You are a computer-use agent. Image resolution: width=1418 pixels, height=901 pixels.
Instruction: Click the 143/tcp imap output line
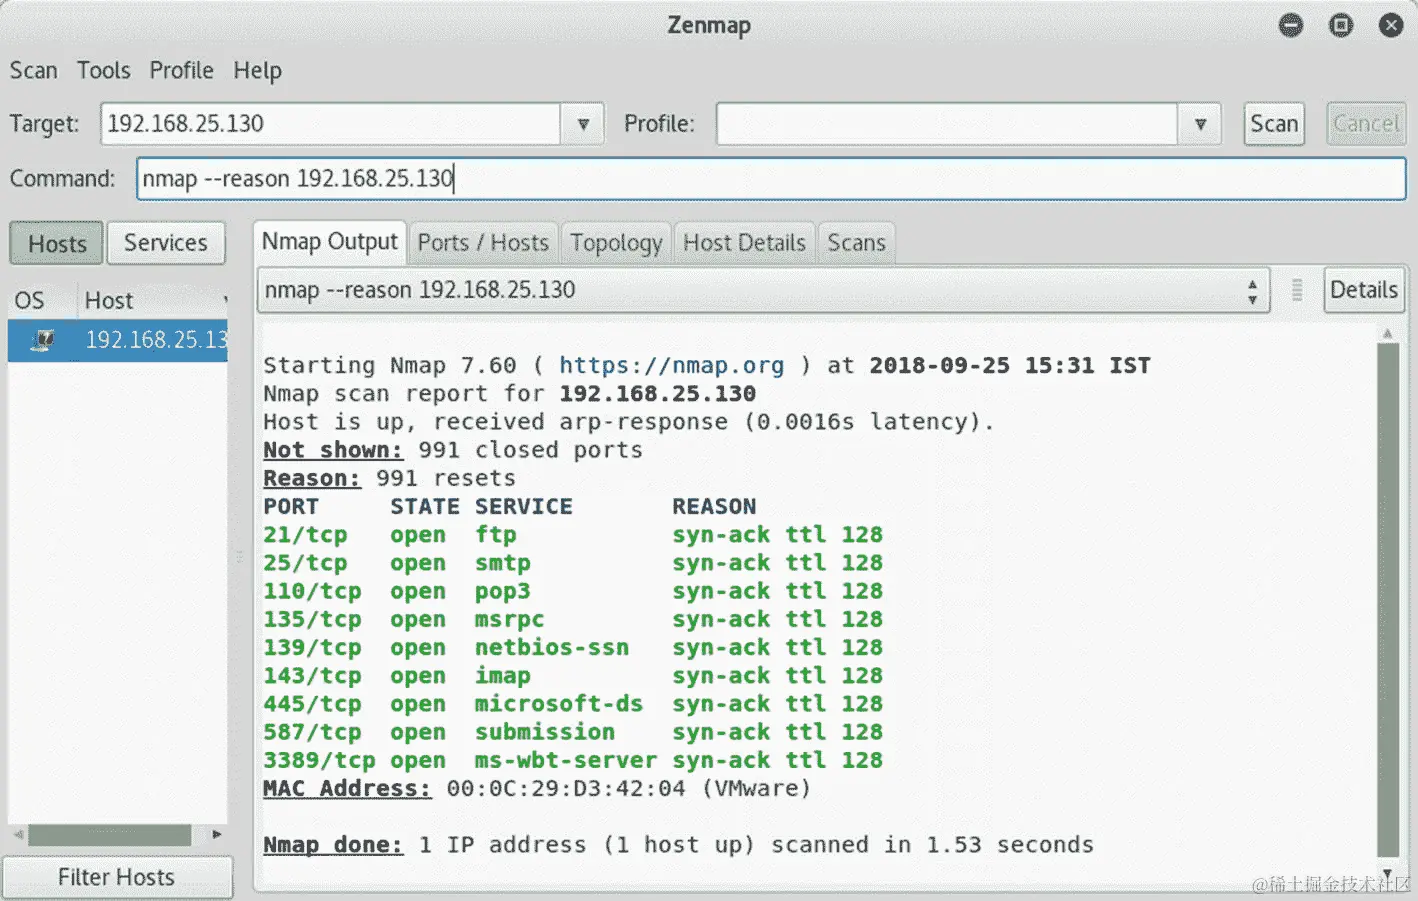[573, 676]
